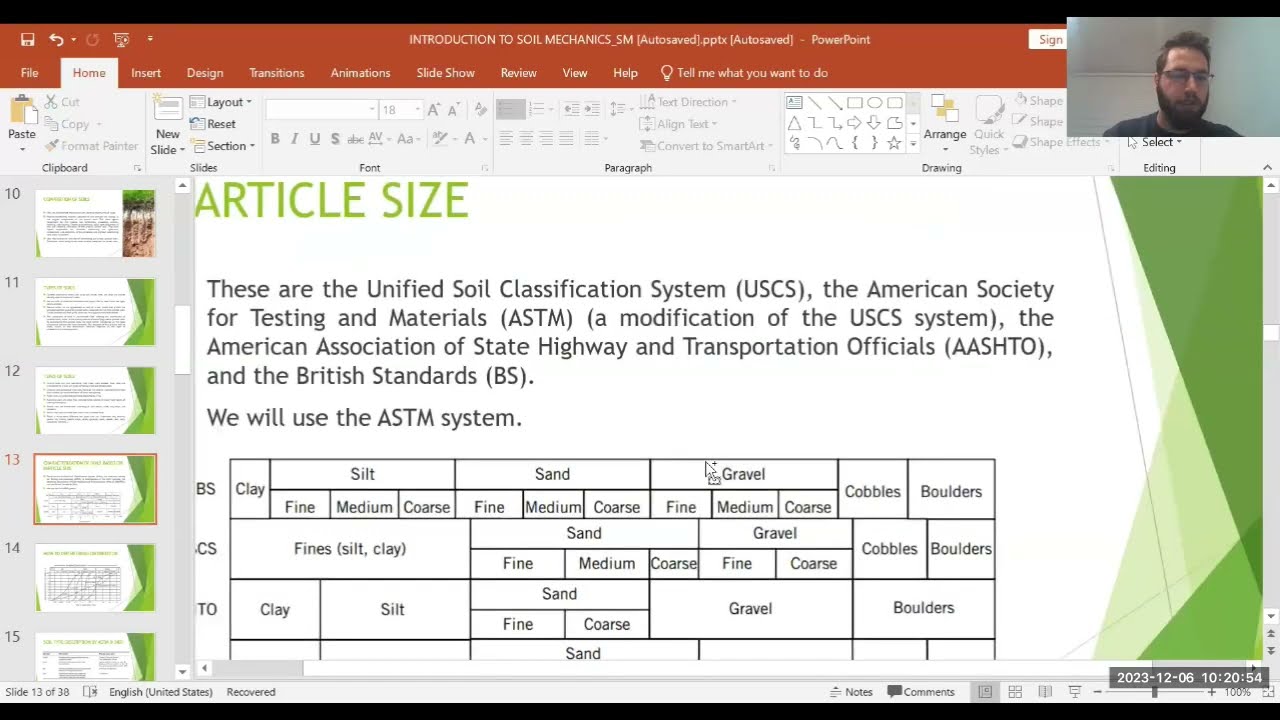Clear all formatting
Viewport: 1280px width, 720px height.
click(x=481, y=110)
